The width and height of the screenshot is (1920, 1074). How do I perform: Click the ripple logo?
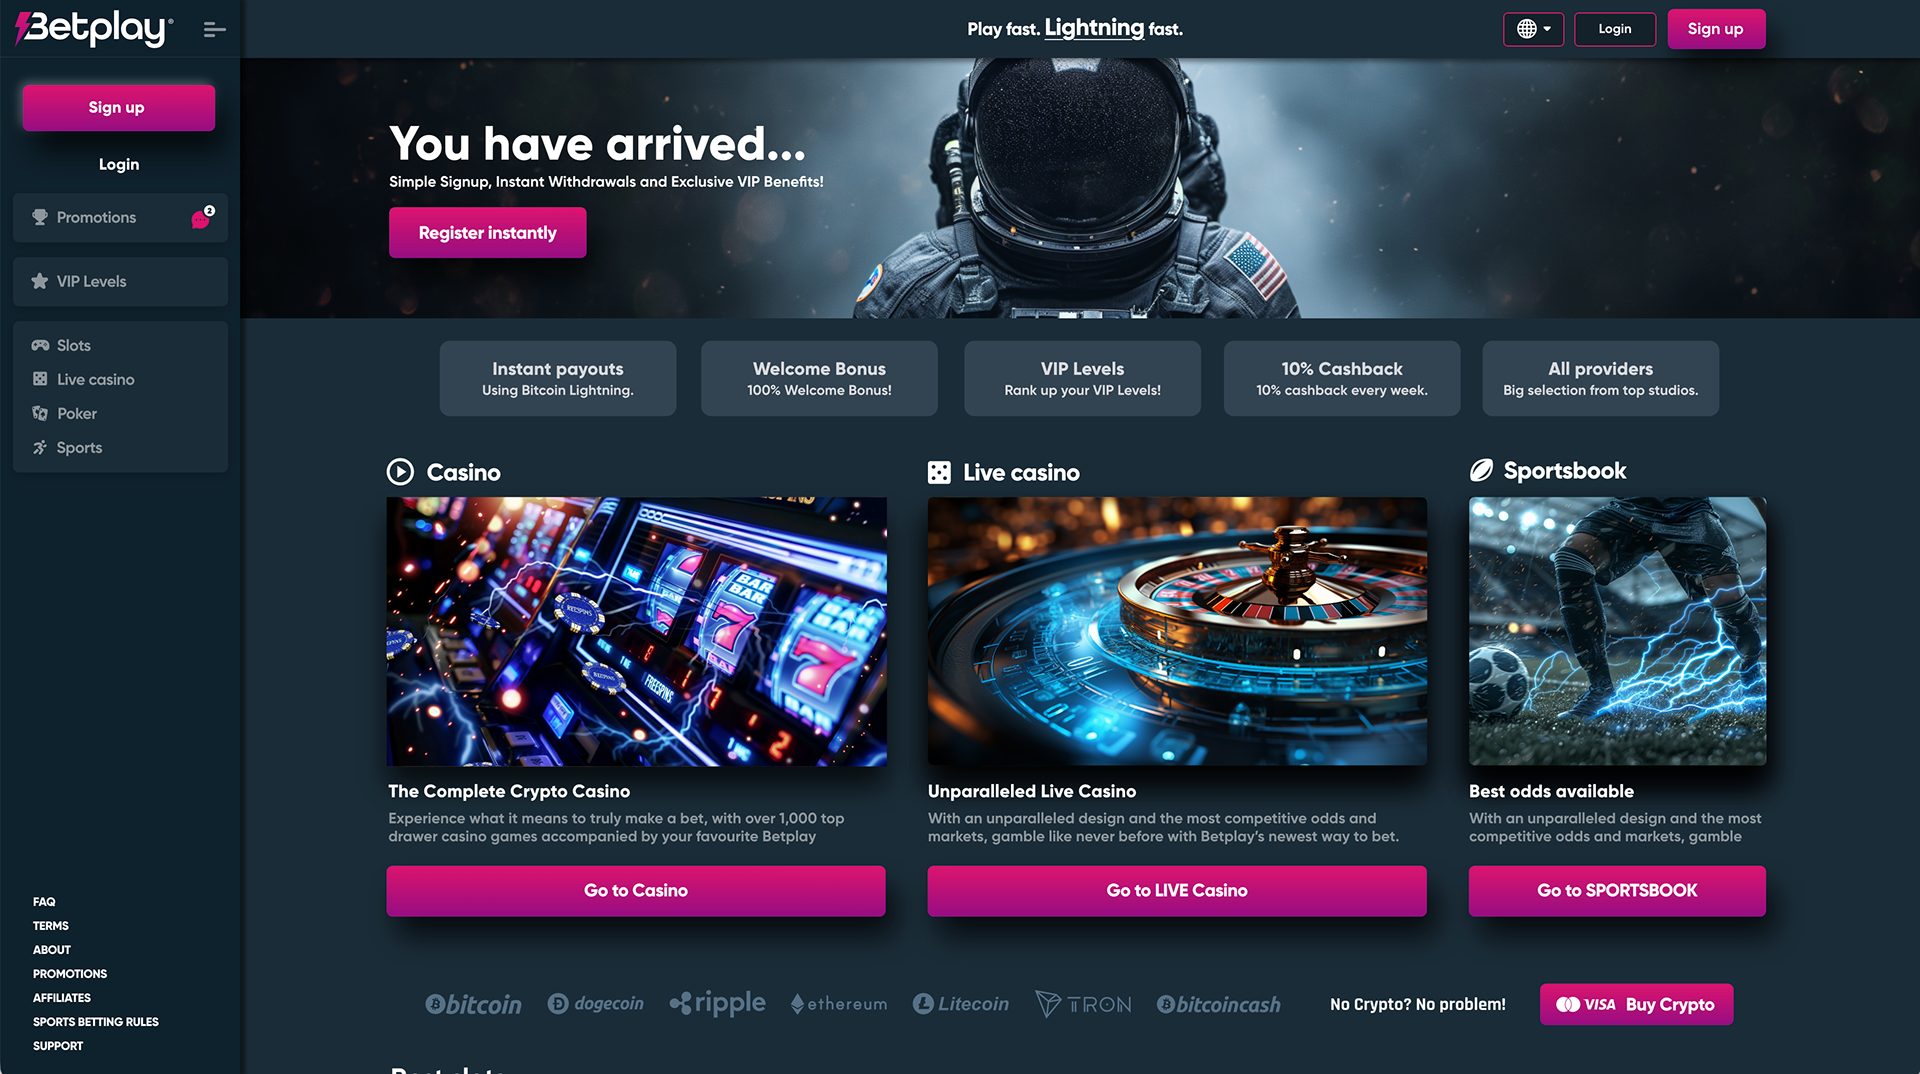(x=717, y=1003)
